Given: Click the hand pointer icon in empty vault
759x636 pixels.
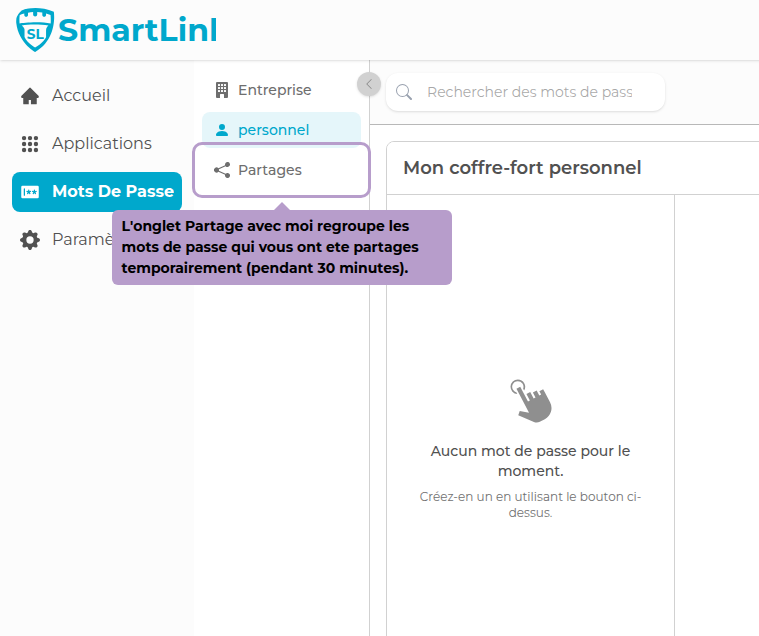Looking at the screenshot, I should (530, 400).
